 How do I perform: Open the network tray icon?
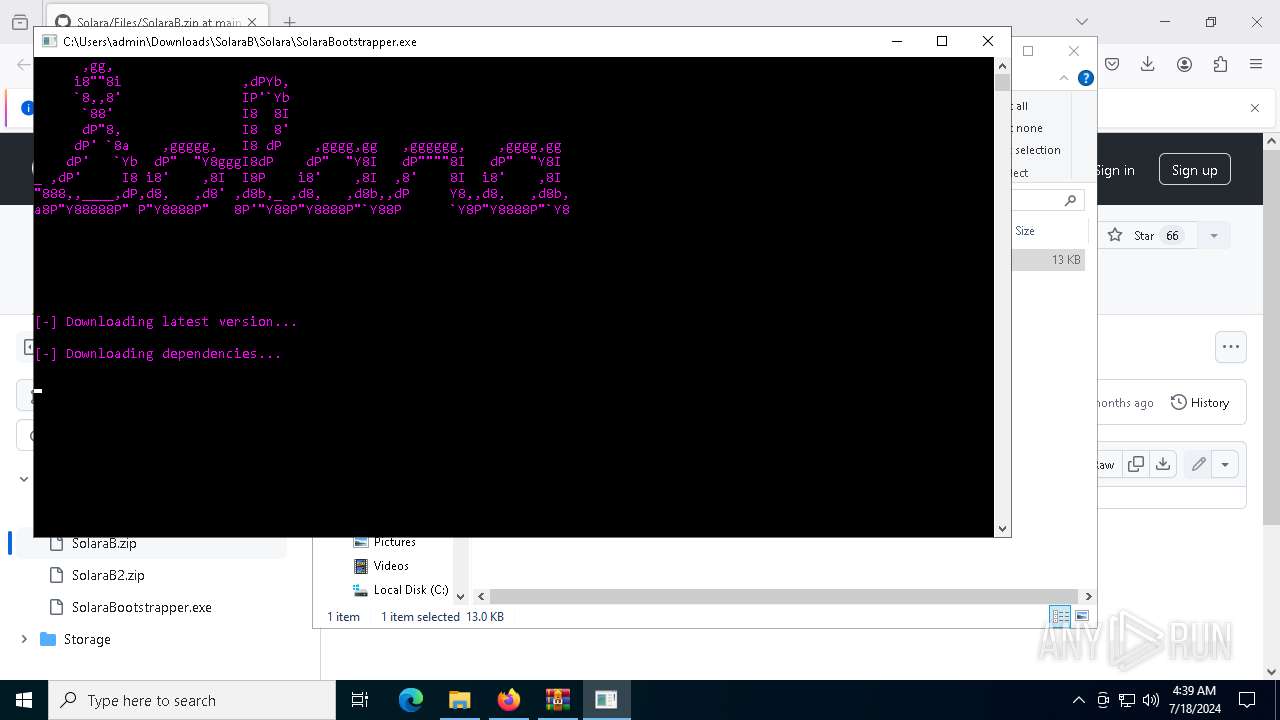(1127, 700)
